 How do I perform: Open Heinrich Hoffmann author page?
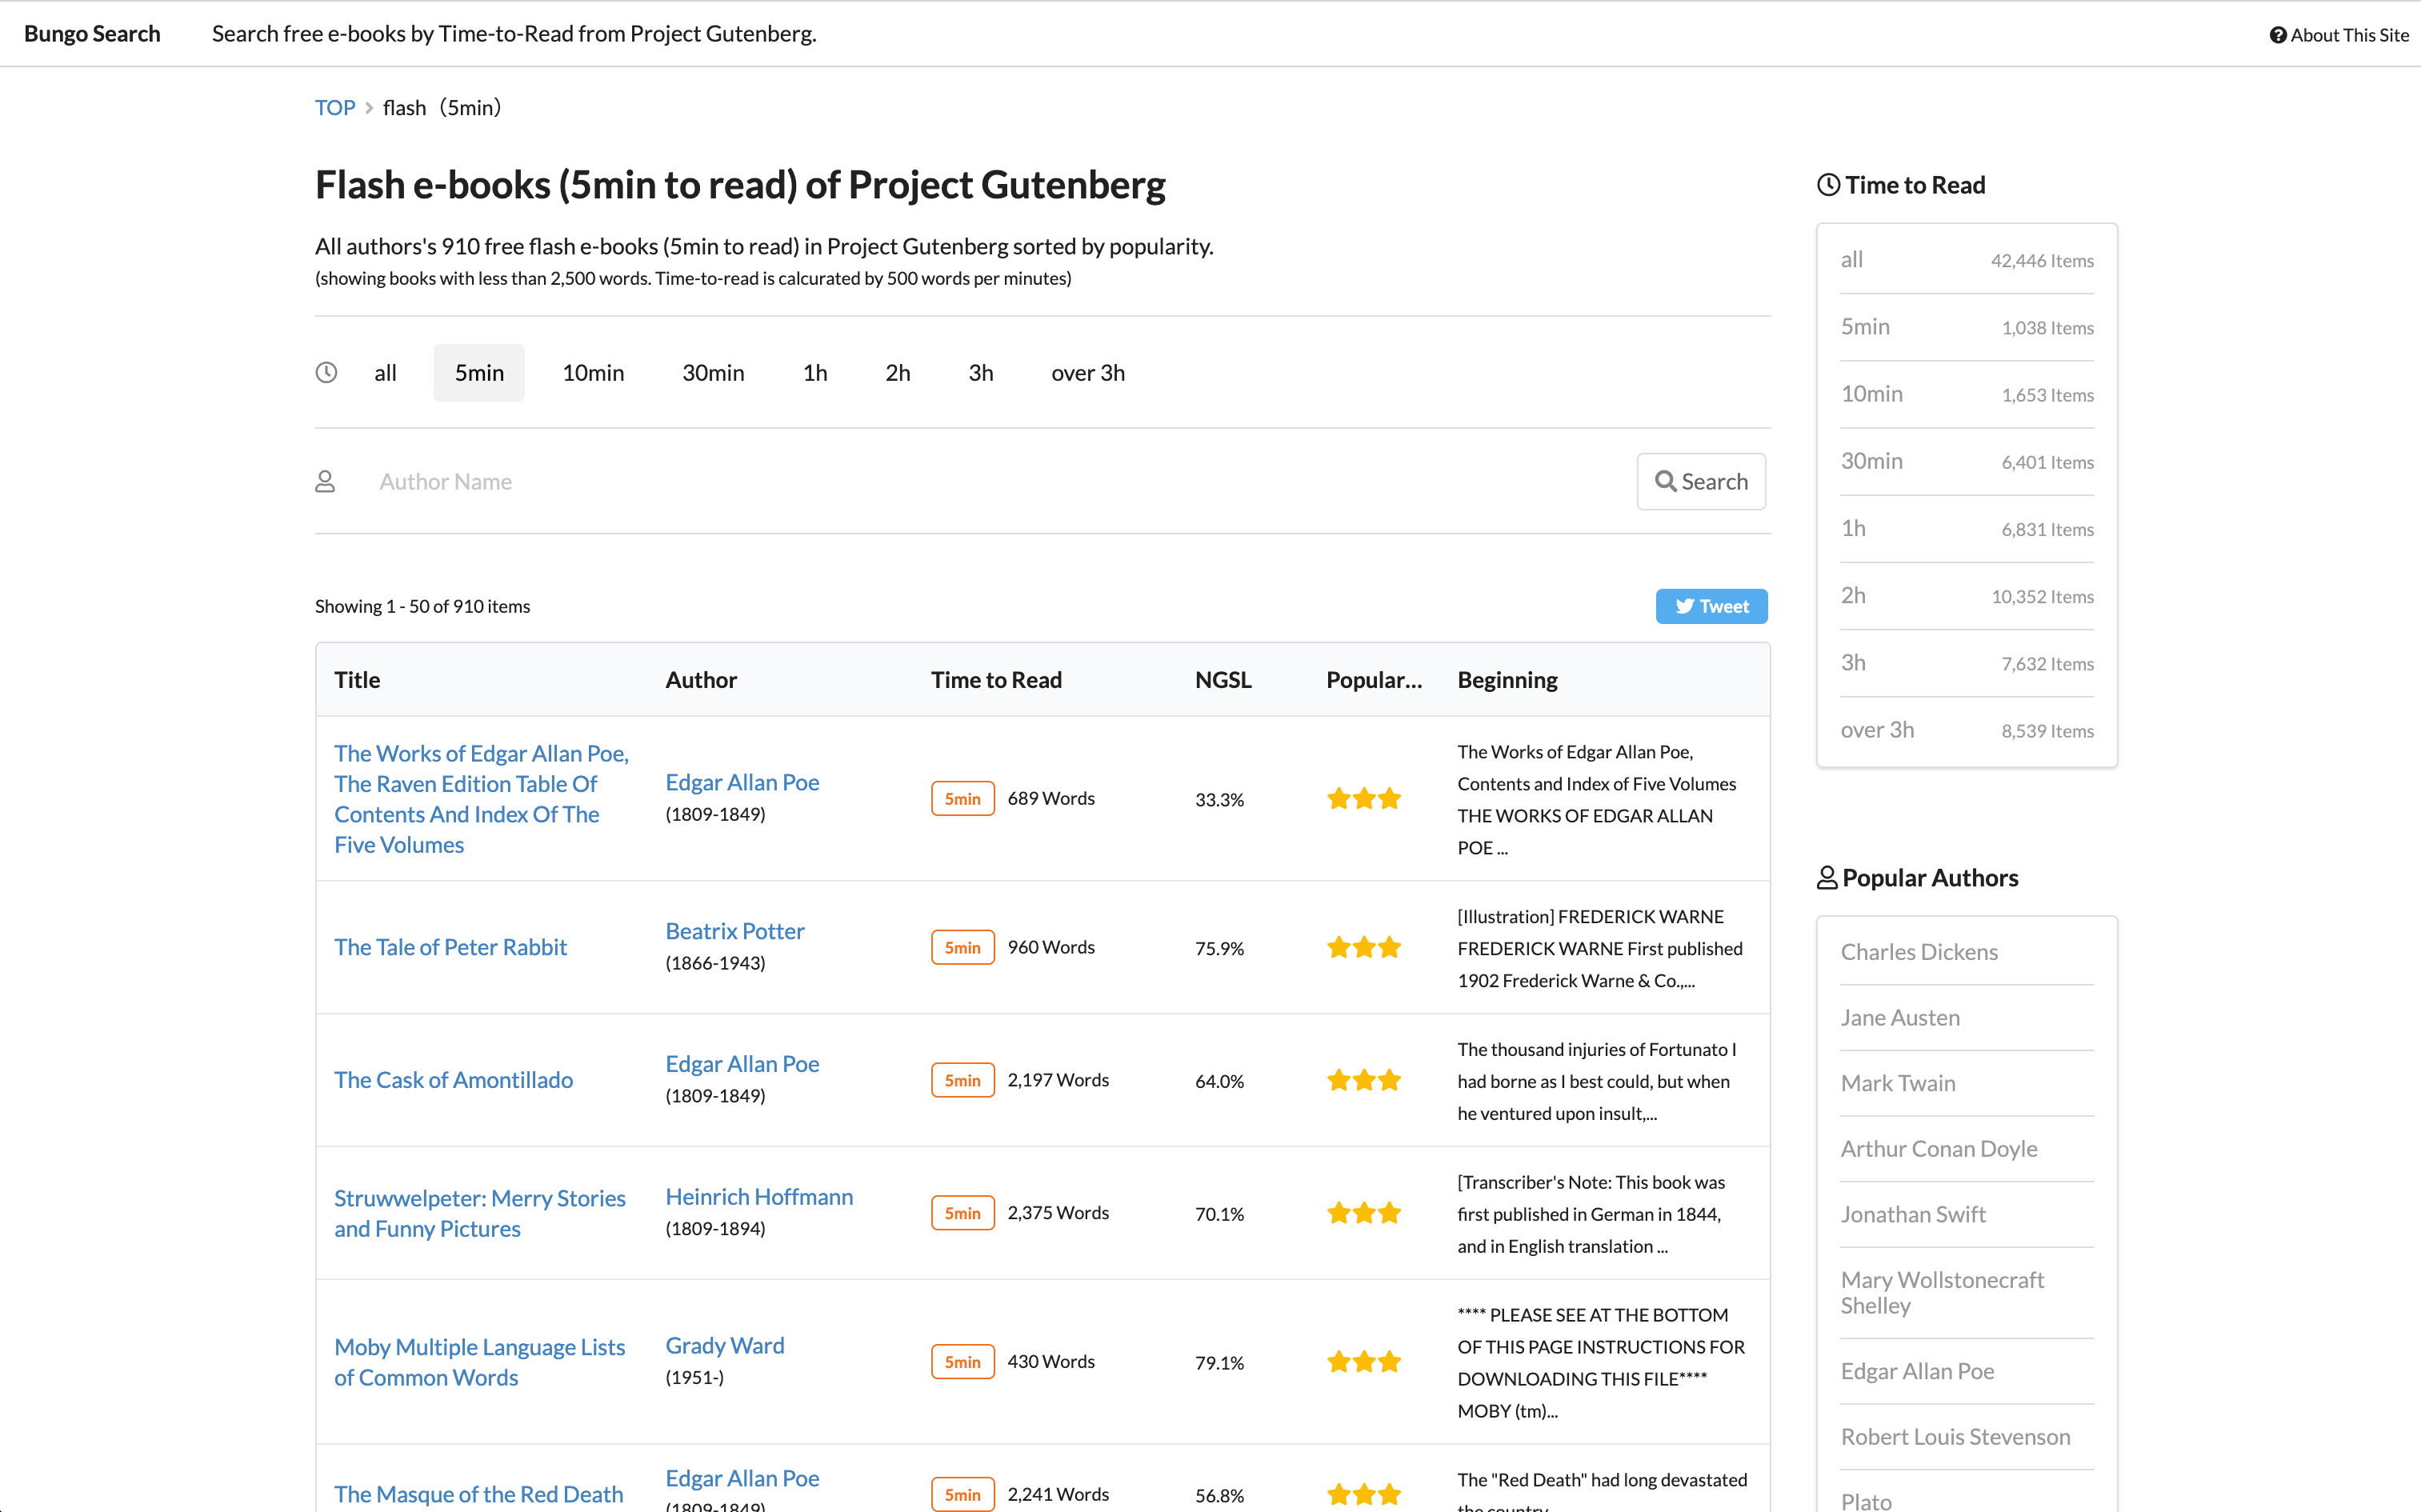(759, 1196)
